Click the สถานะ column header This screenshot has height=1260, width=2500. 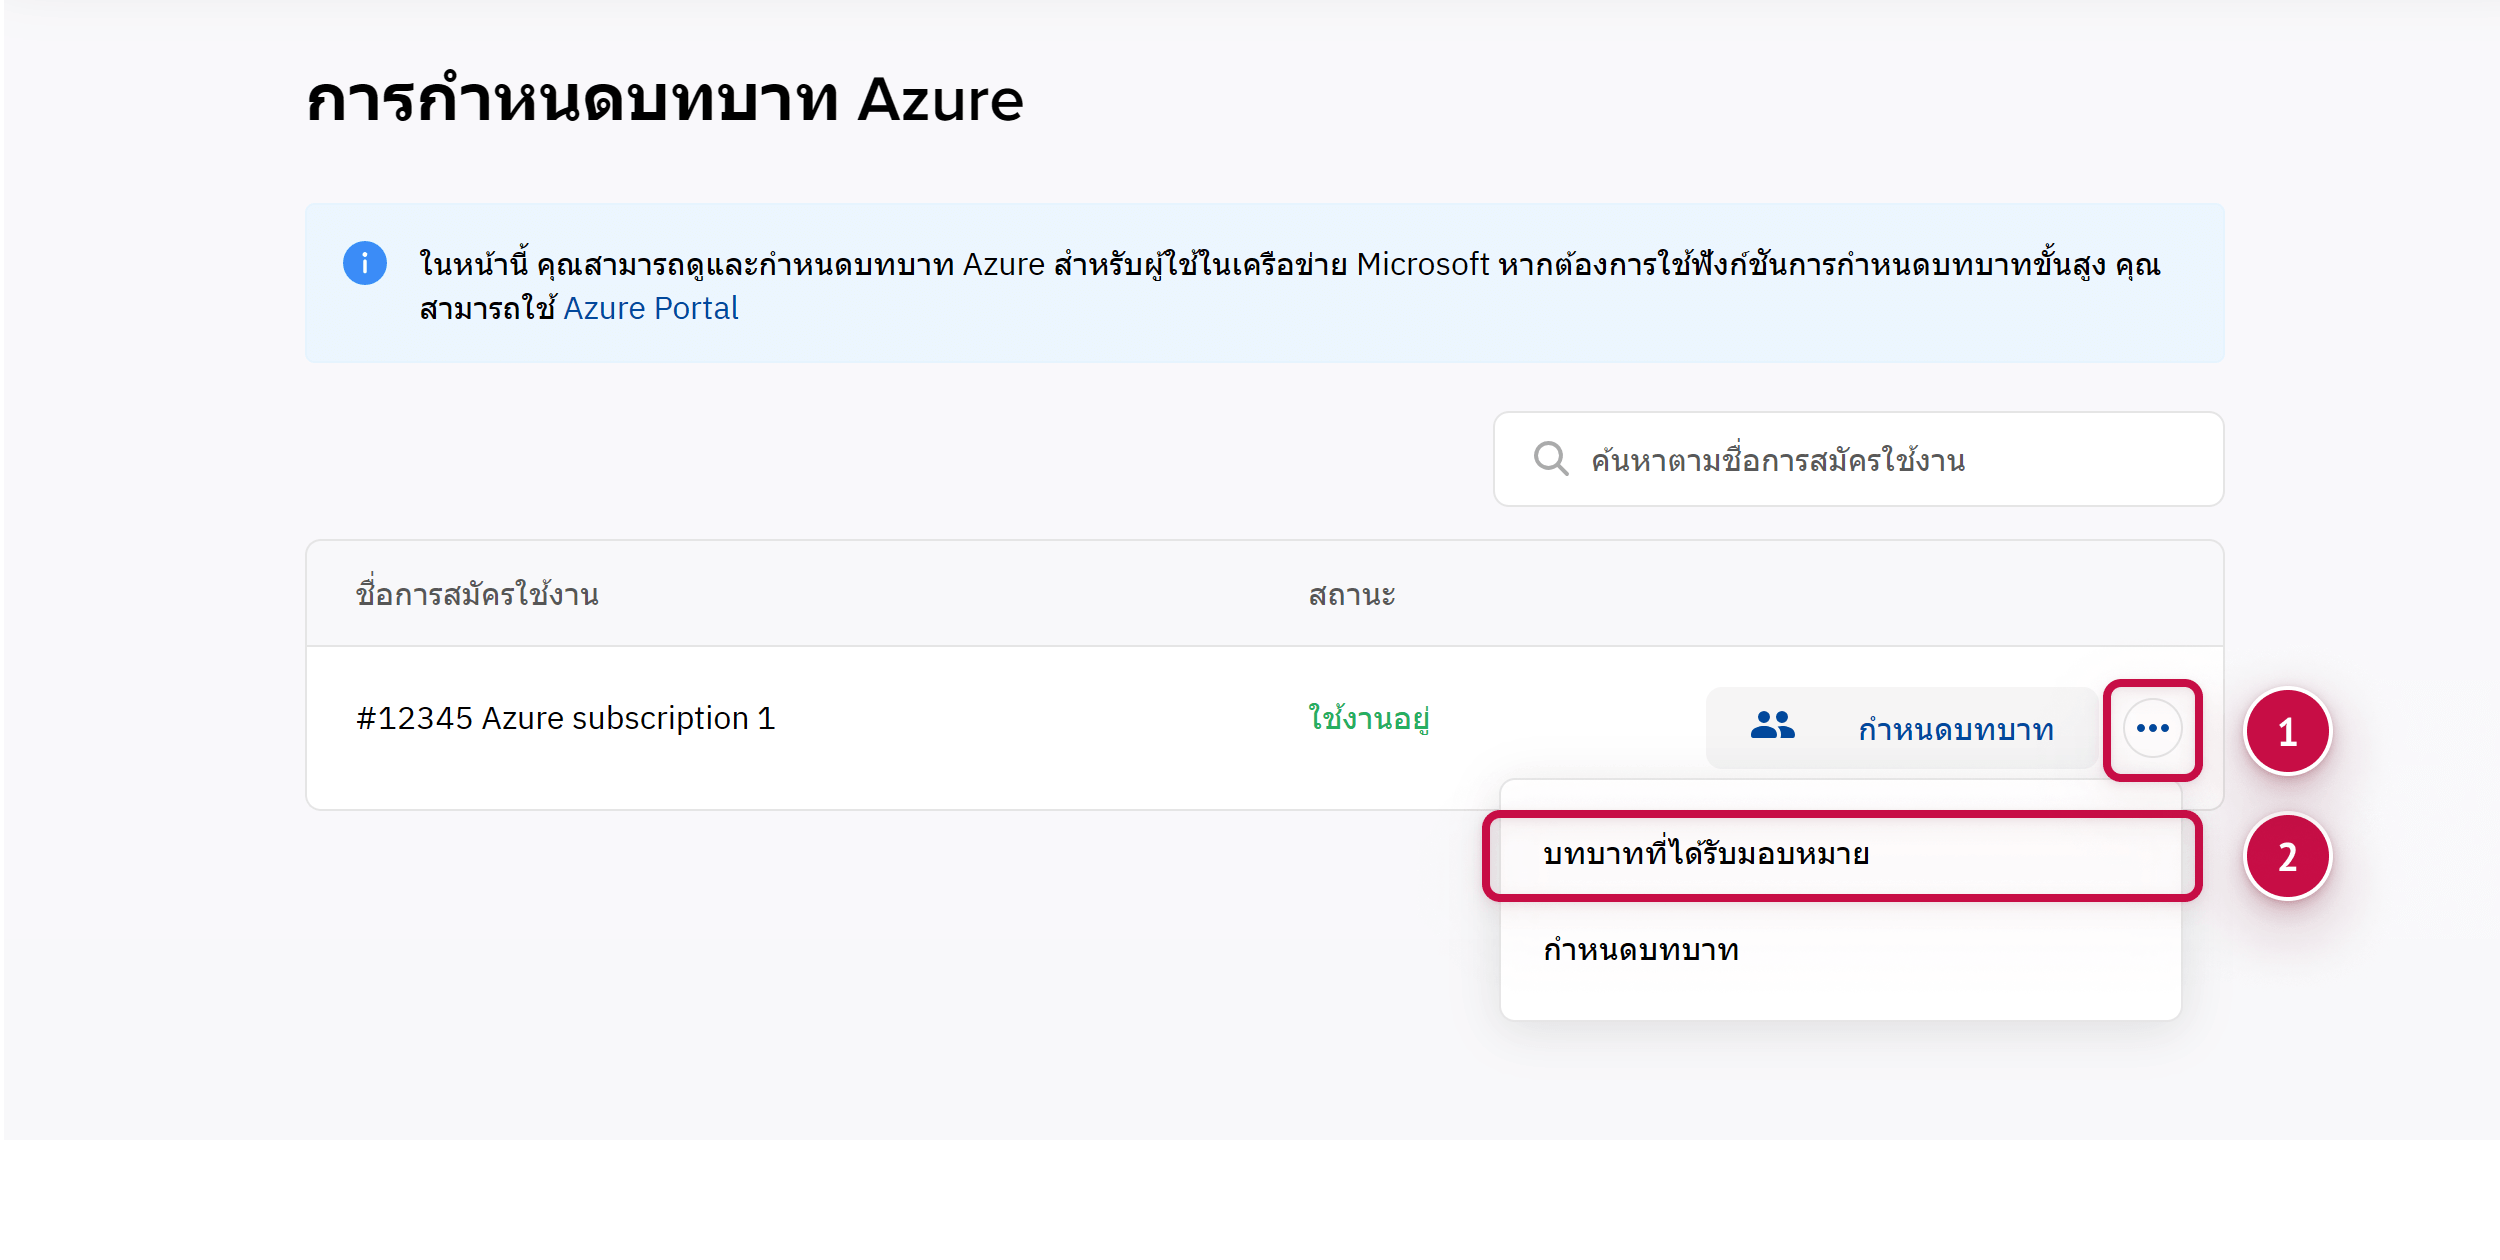[x=1351, y=595]
